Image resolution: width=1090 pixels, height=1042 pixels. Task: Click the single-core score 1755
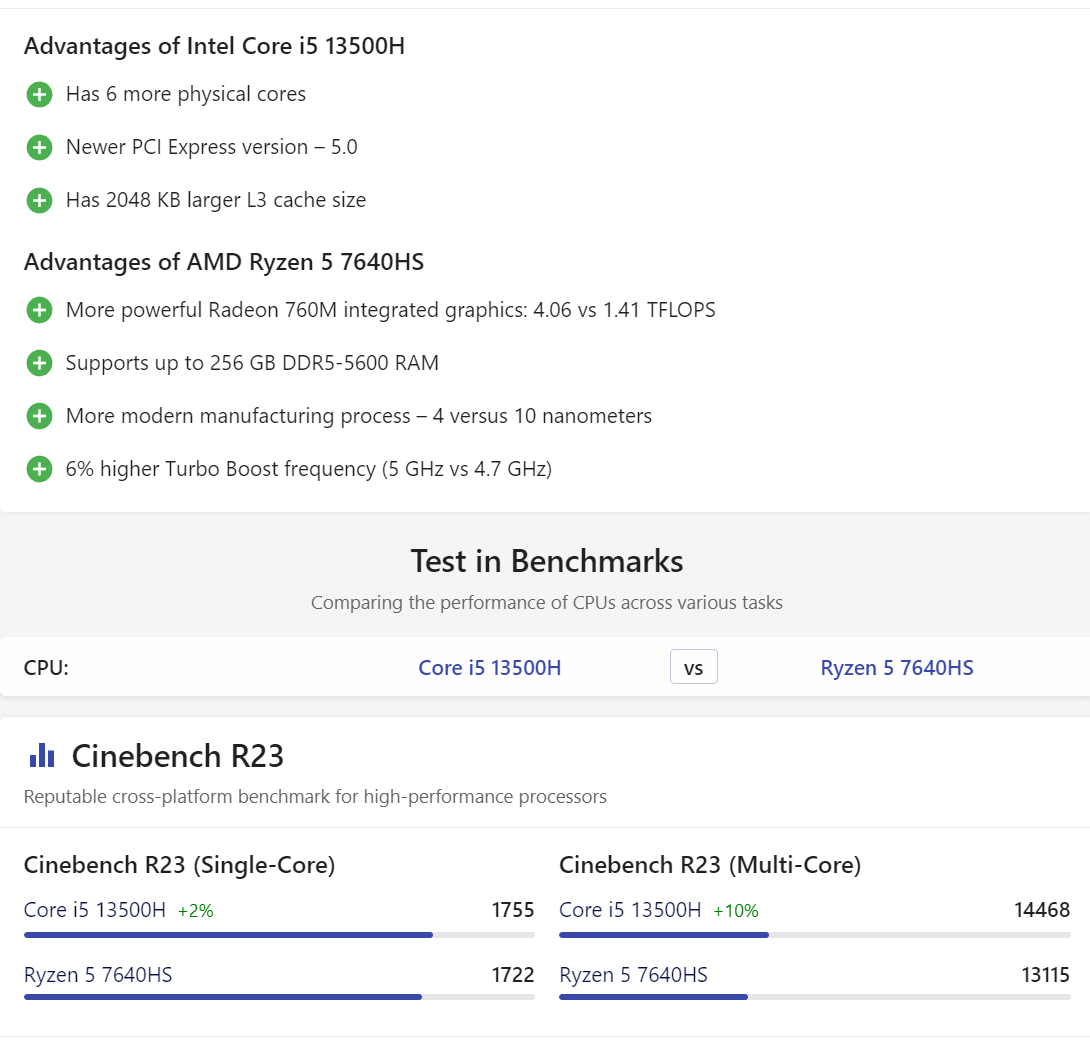tap(513, 909)
